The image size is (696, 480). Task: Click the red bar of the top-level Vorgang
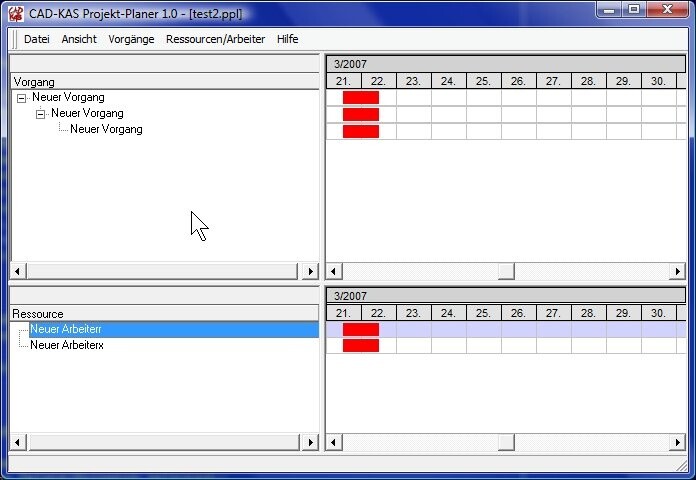point(361,98)
